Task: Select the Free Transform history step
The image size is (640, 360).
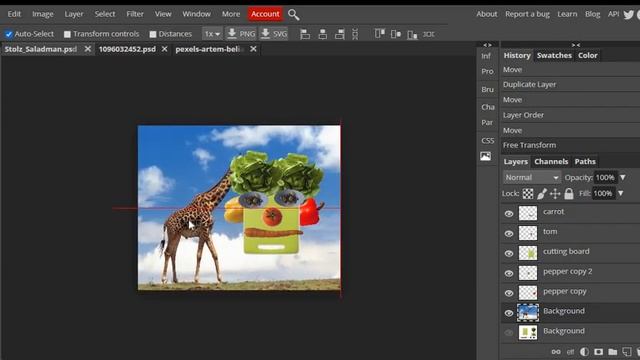Action: (x=571, y=145)
